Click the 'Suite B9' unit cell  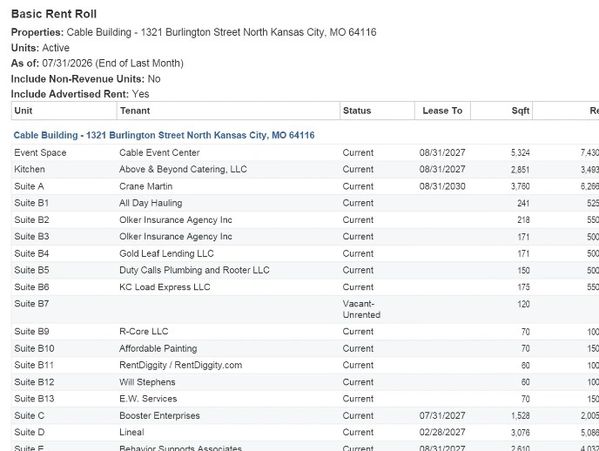pyautogui.click(x=32, y=331)
